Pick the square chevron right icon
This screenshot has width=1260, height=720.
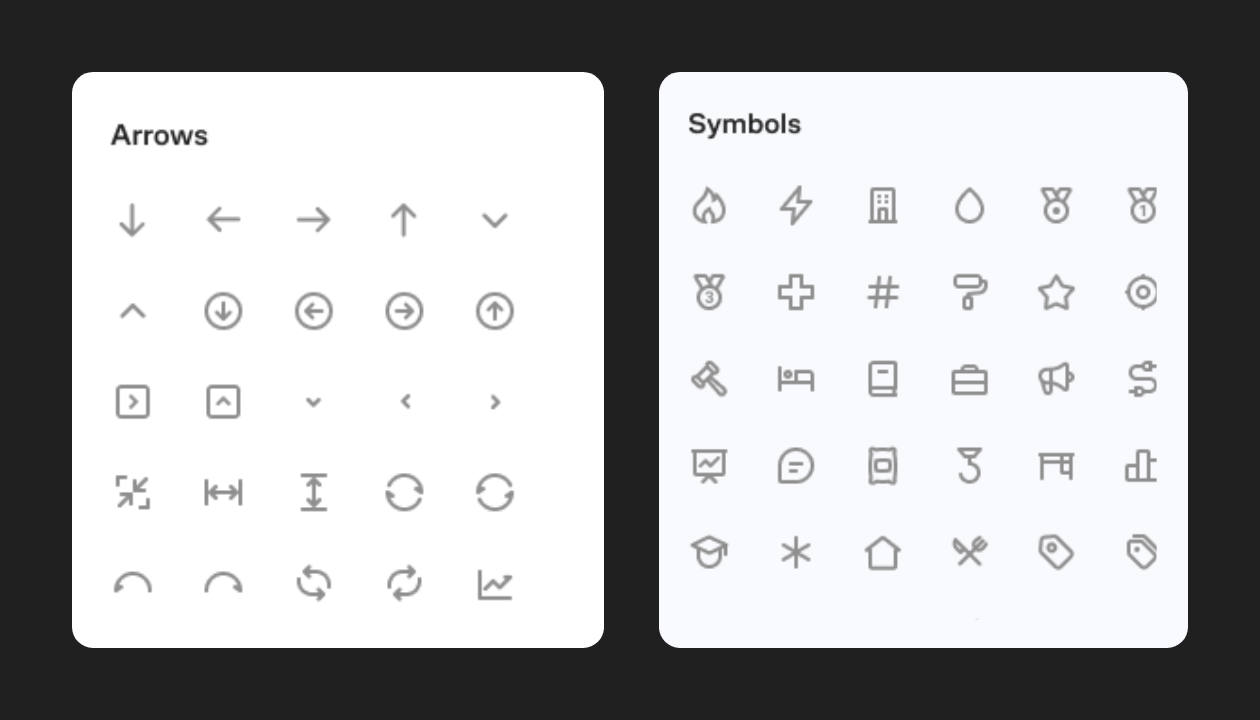coord(132,402)
